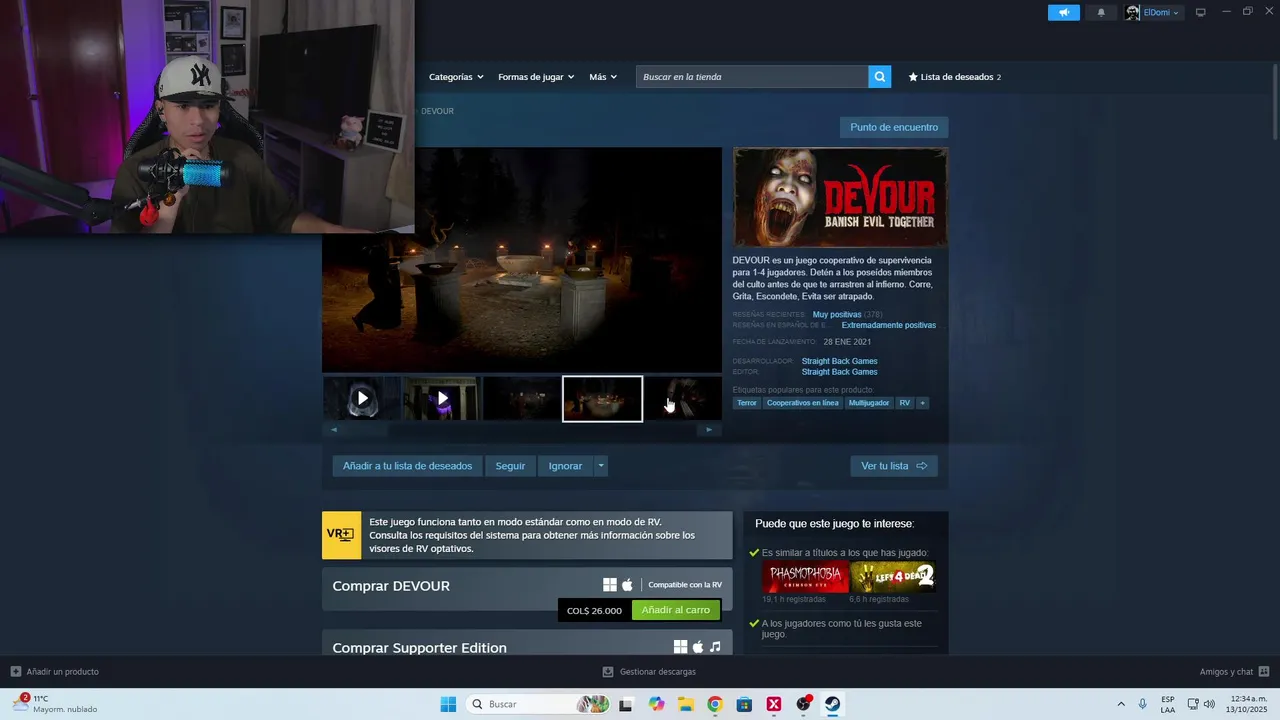Click the Terror tag
1280x720 pixels.
747,403
